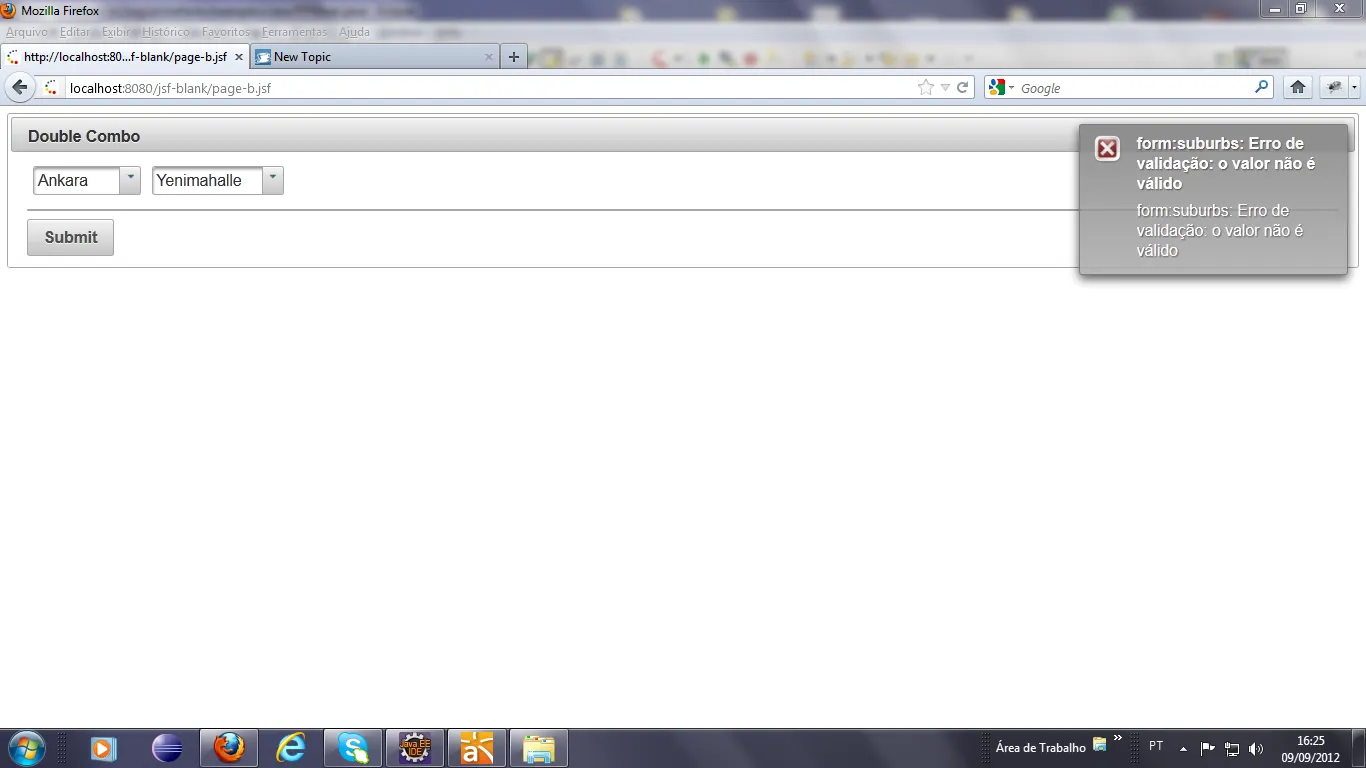Click the loading site icon beside the URL
Viewport: 1366px width, 768px height.
click(x=51, y=88)
